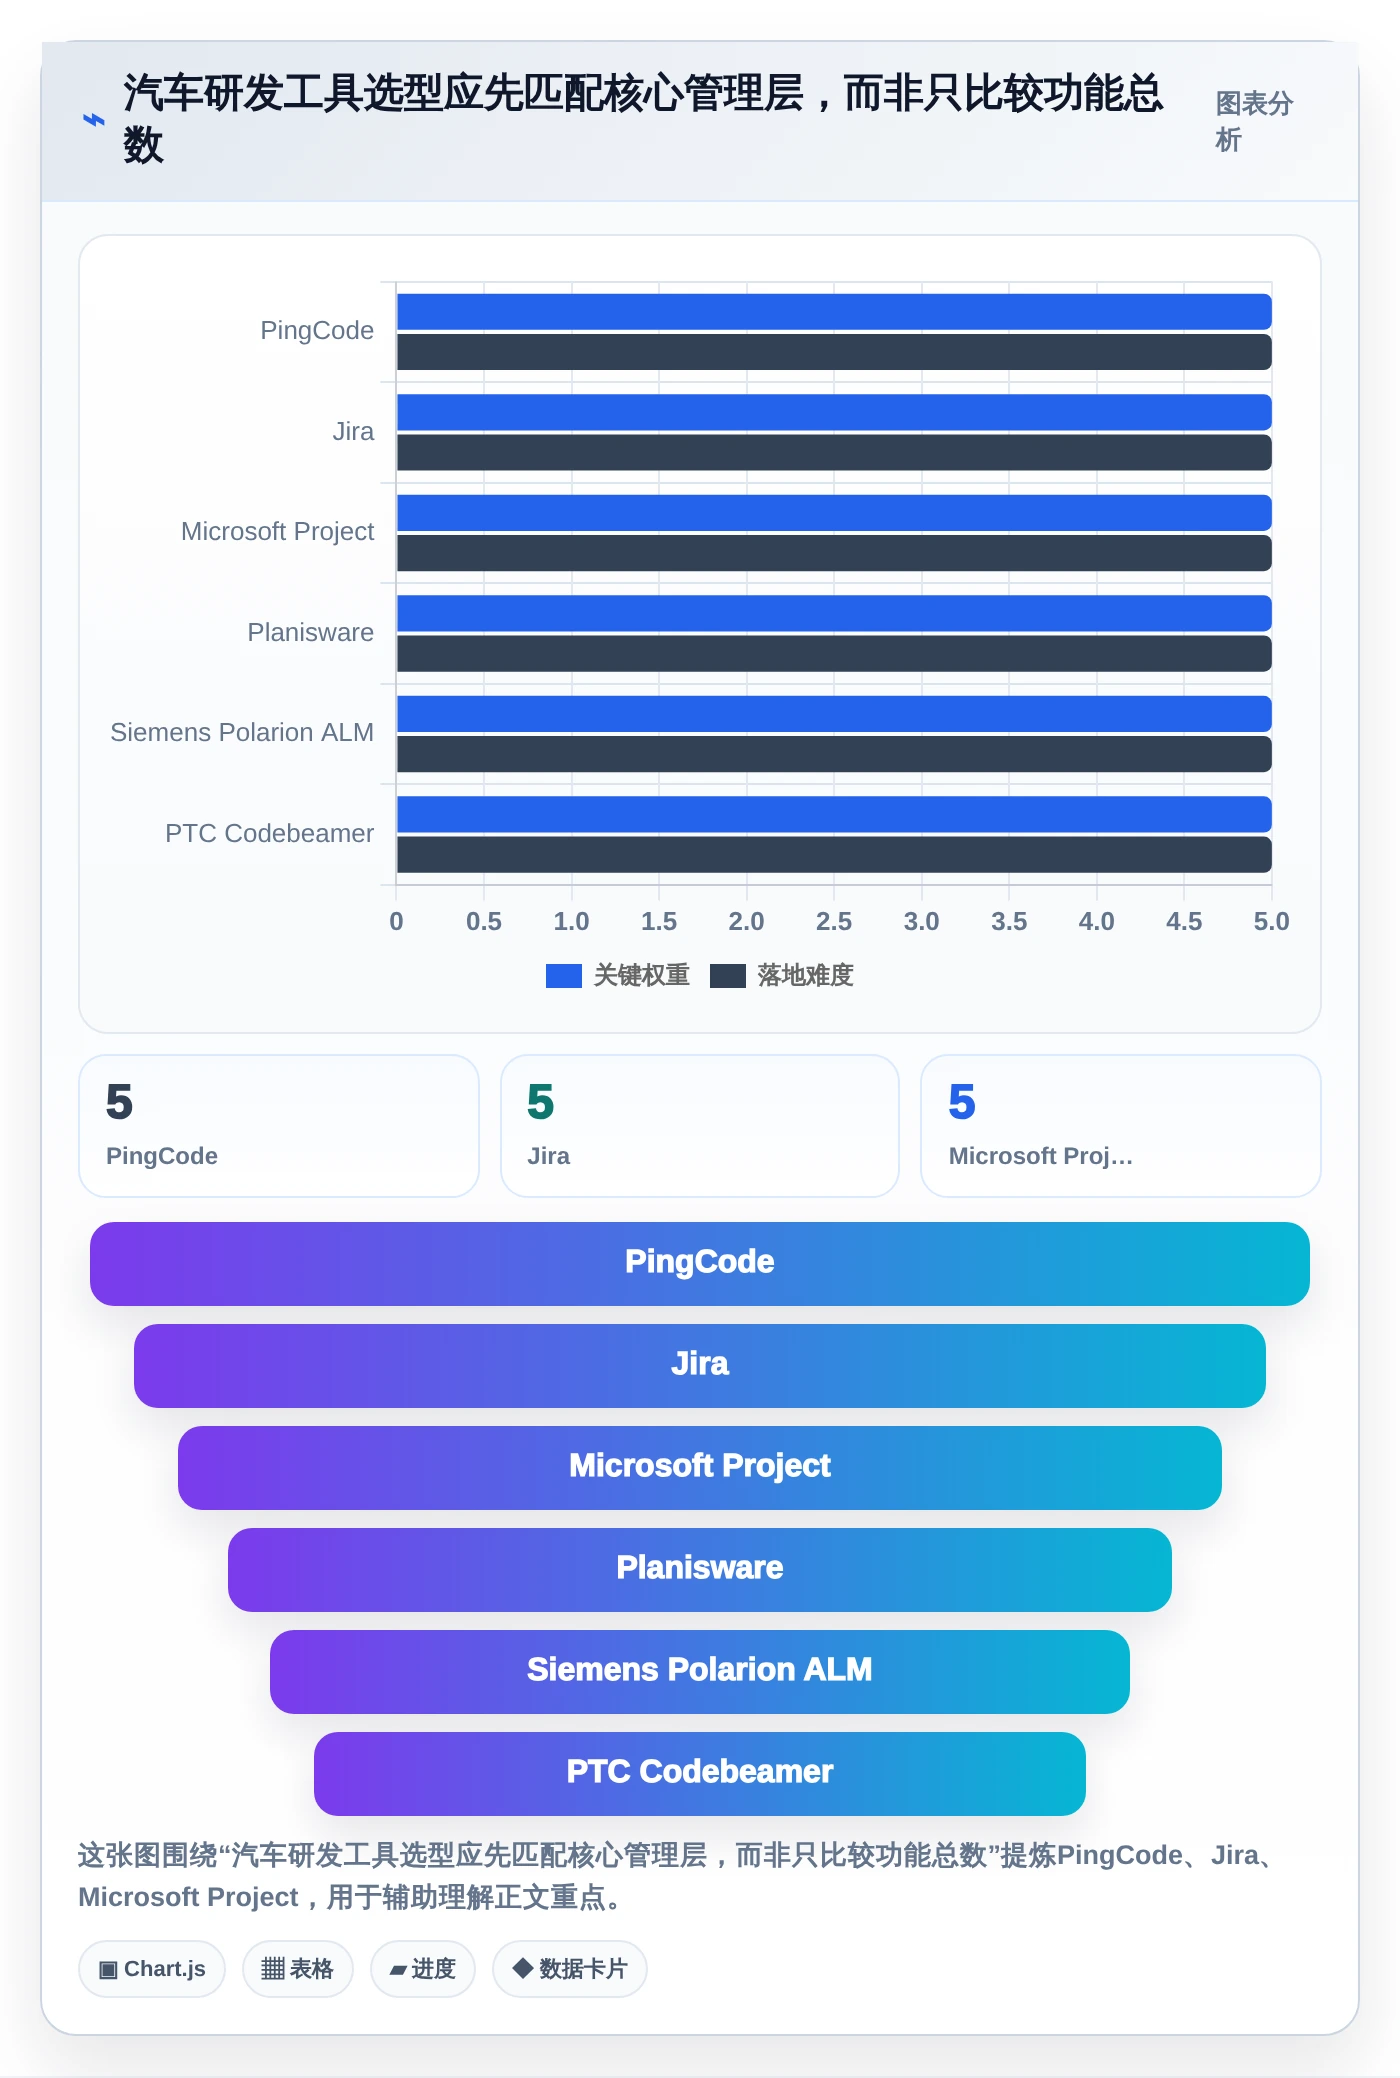Click PTC Codebeamer's dark chart bar

[x=834, y=855]
